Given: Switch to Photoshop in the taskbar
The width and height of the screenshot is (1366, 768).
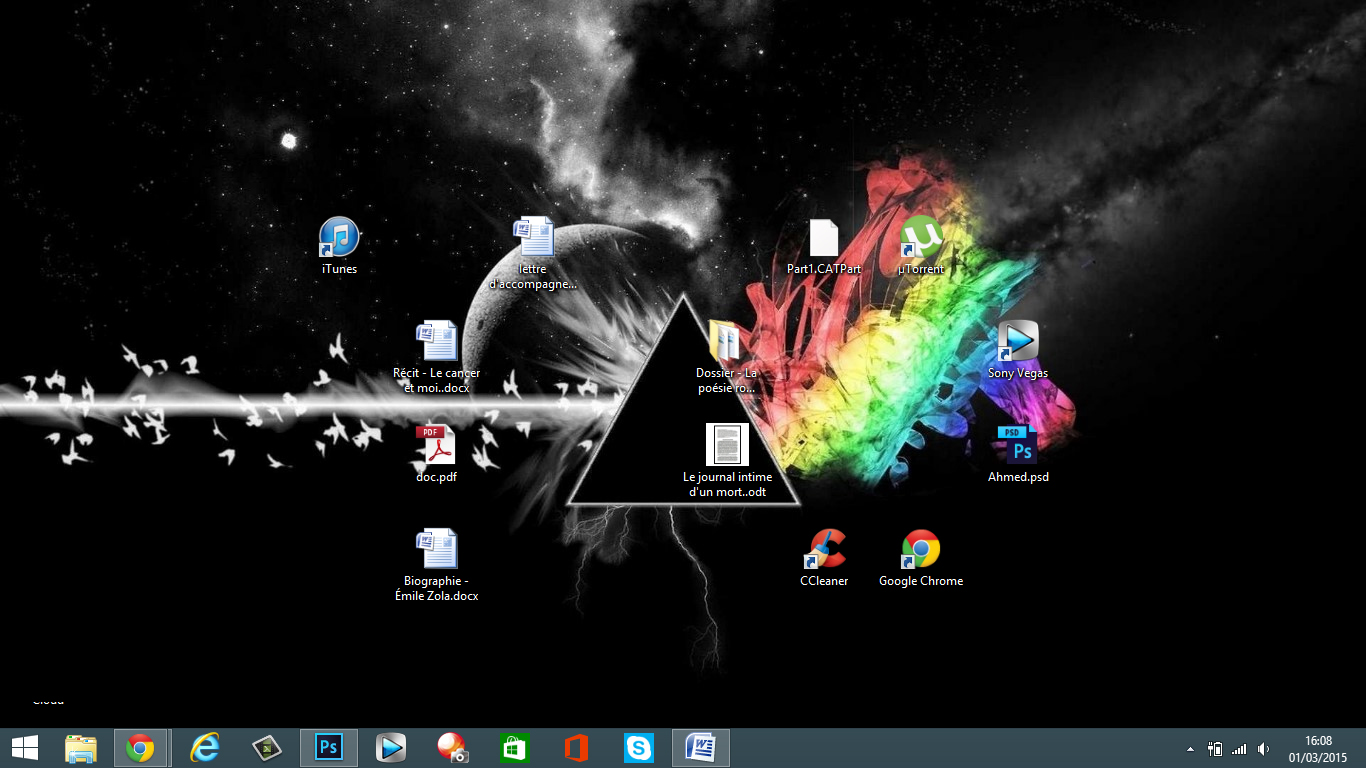Looking at the screenshot, I should pyautogui.click(x=329, y=748).
